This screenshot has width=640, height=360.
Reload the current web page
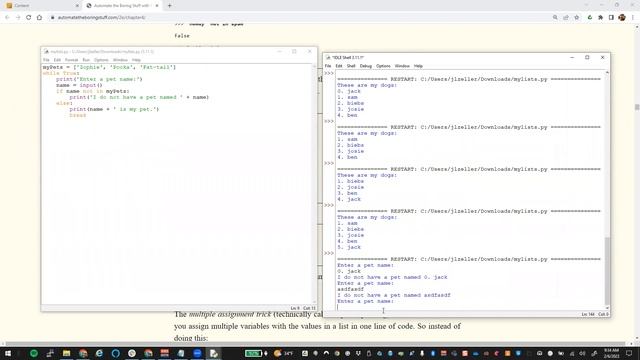(29, 18)
